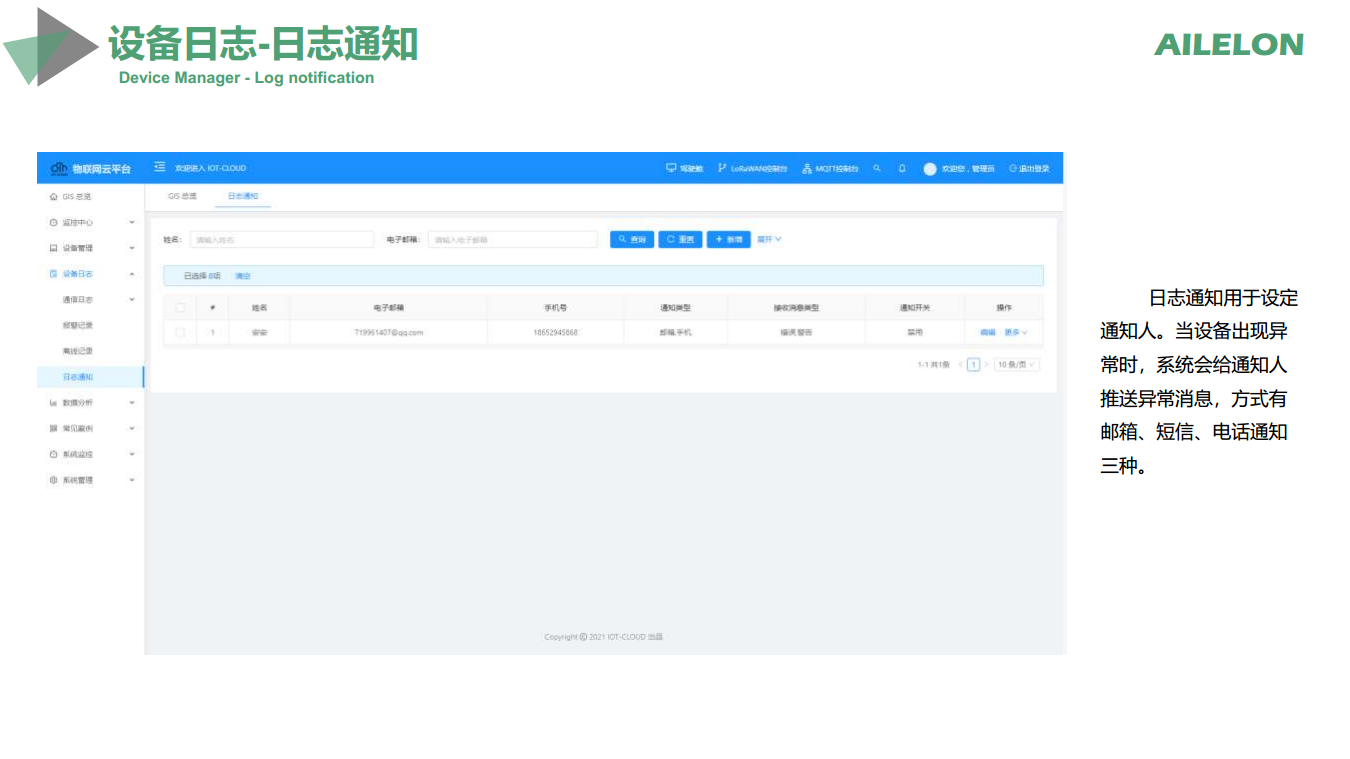Click the 编辑 edit link in row 1
Viewport: 1350px width, 759px height.
pyautogui.click(x=987, y=332)
